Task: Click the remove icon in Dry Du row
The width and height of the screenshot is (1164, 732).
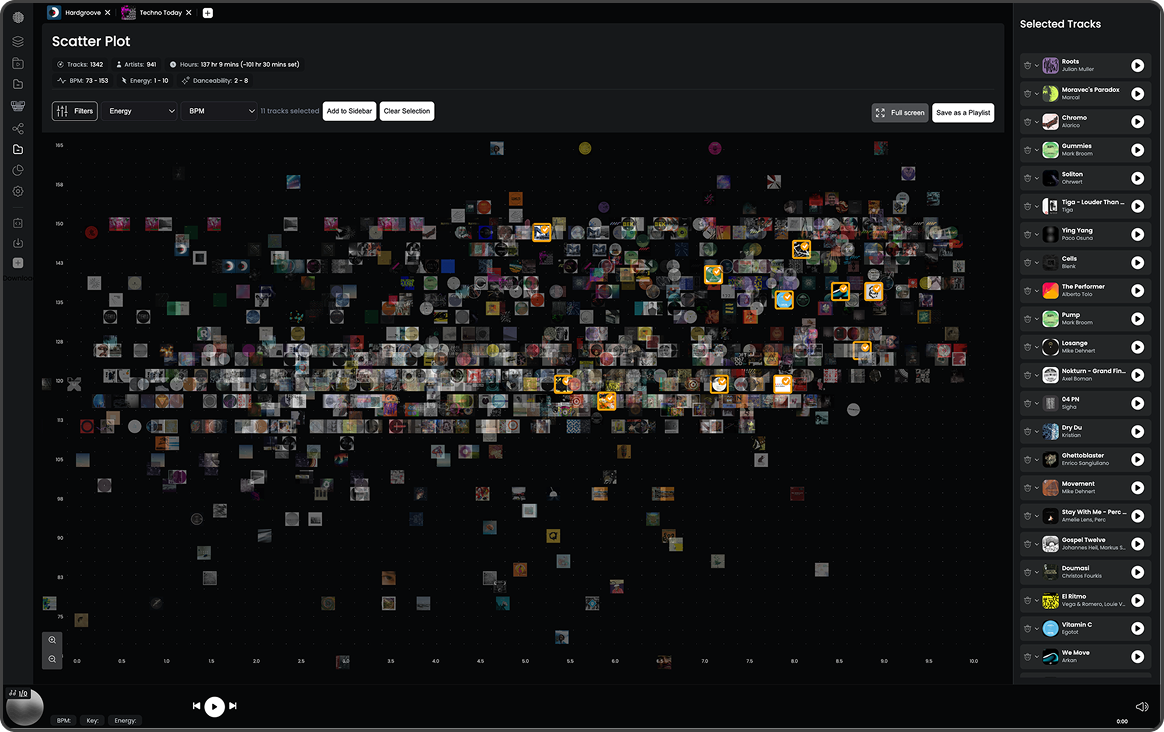Action: tap(1027, 431)
